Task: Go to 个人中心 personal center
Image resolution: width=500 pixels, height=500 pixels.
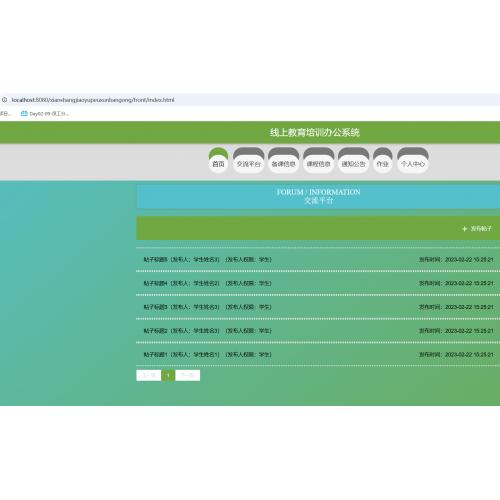Action: 413,161
